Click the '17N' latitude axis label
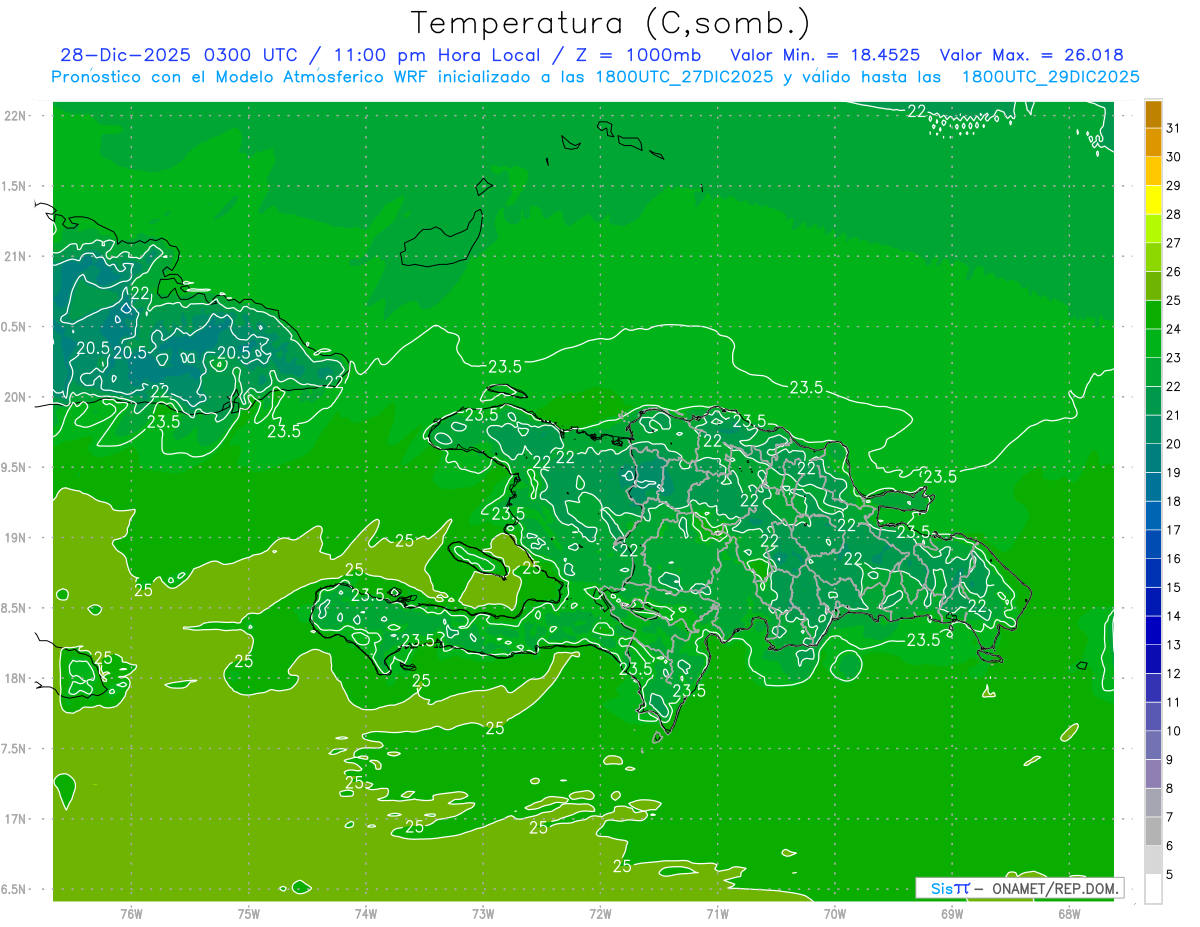Viewport: 1200px width, 927px height. coord(16,819)
